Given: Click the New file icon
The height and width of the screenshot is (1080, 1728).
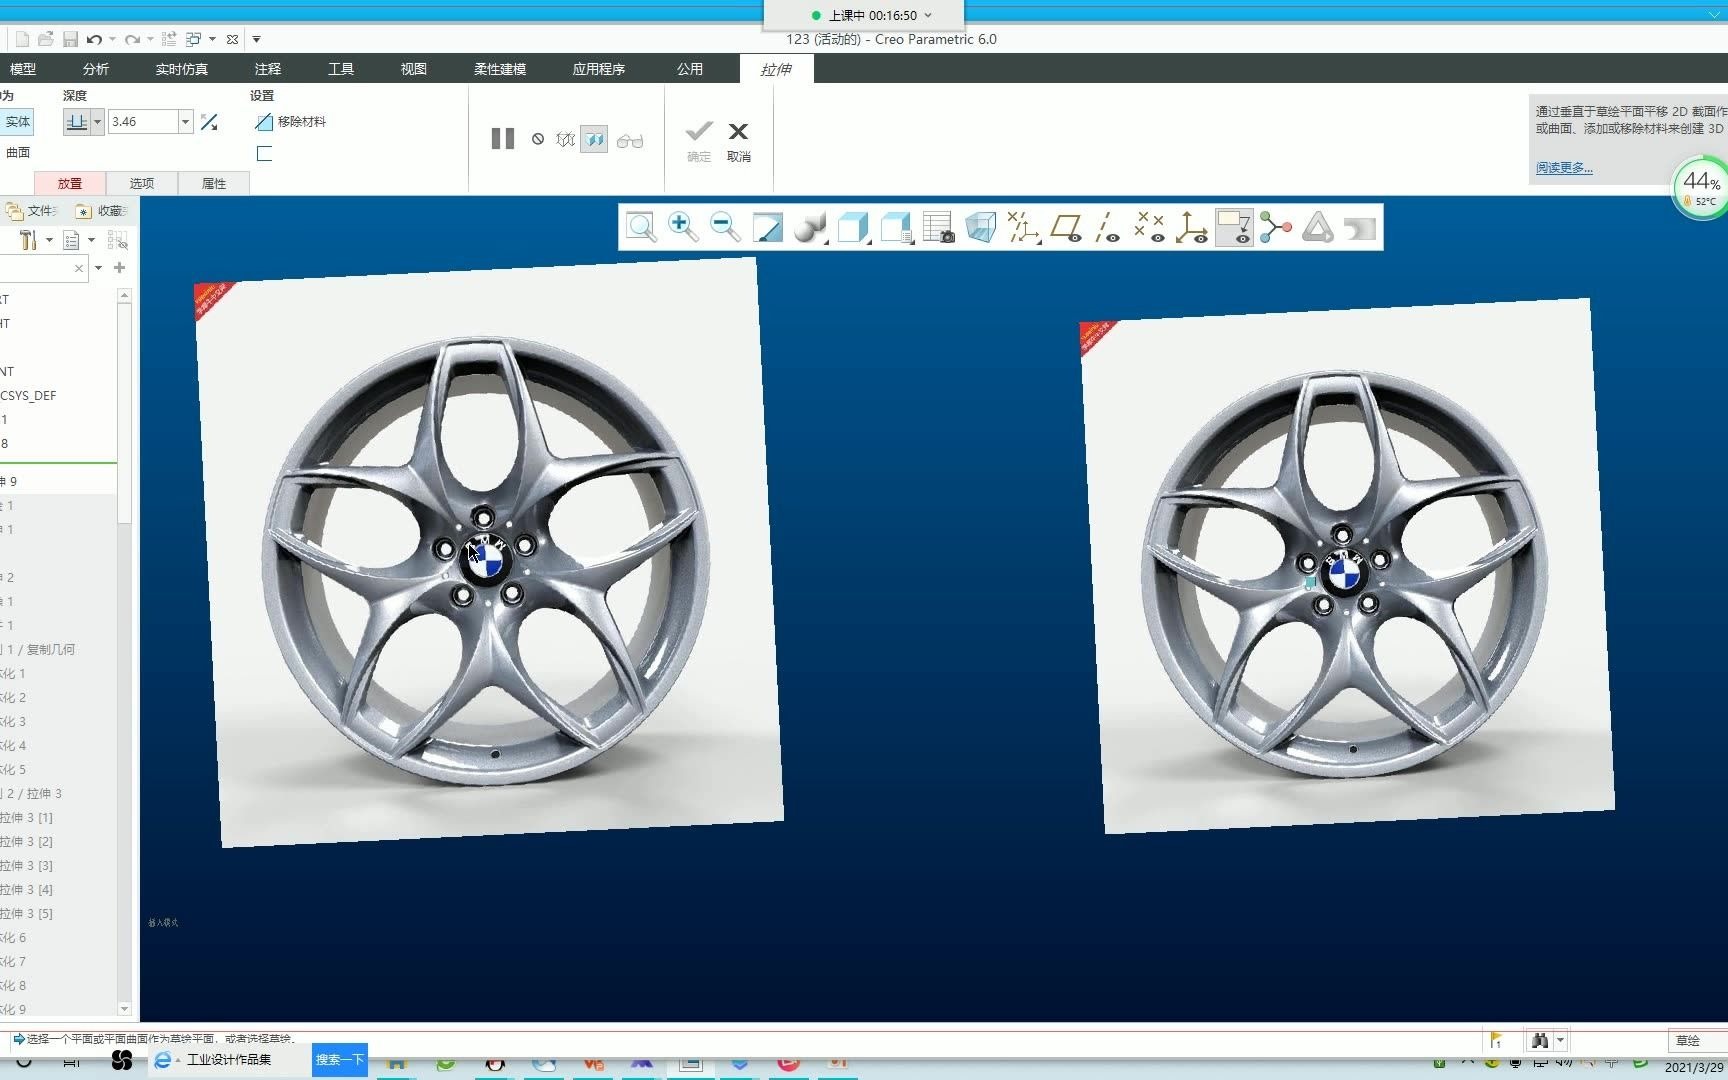Looking at the screenshot, I should (x=22, y=39).
